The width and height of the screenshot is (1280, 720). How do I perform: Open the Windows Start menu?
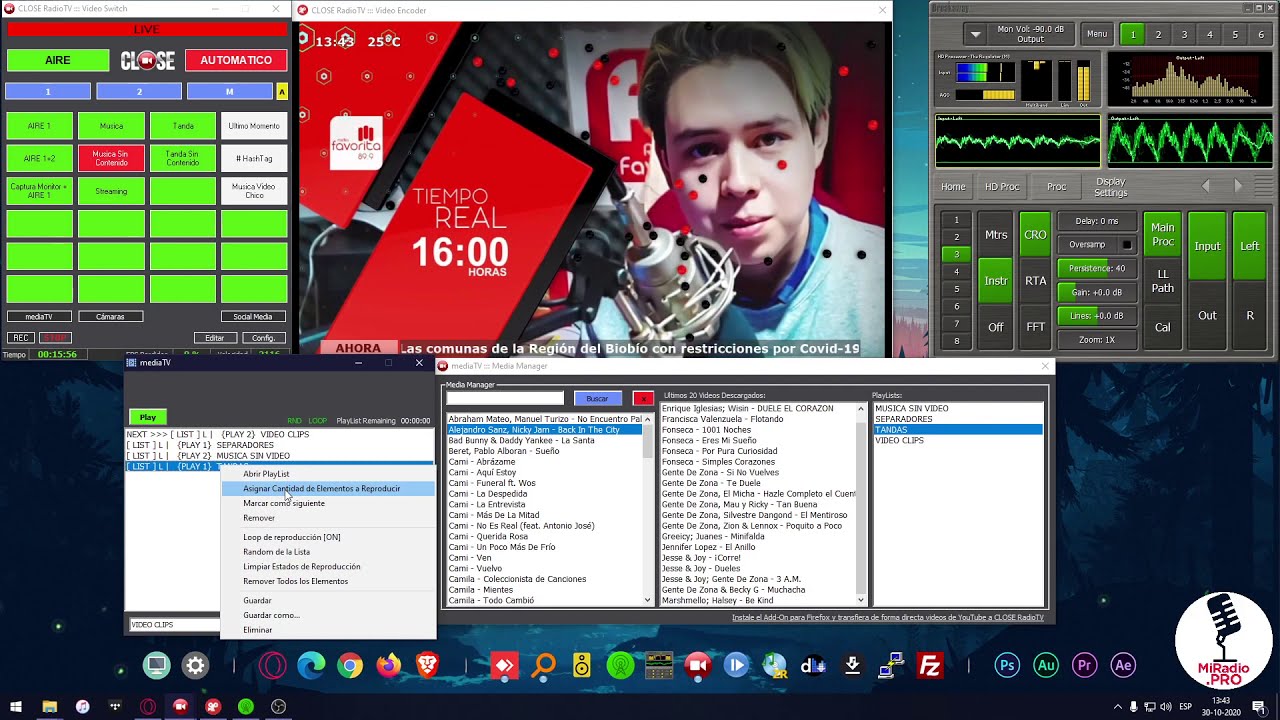click(x=16, y=707)
